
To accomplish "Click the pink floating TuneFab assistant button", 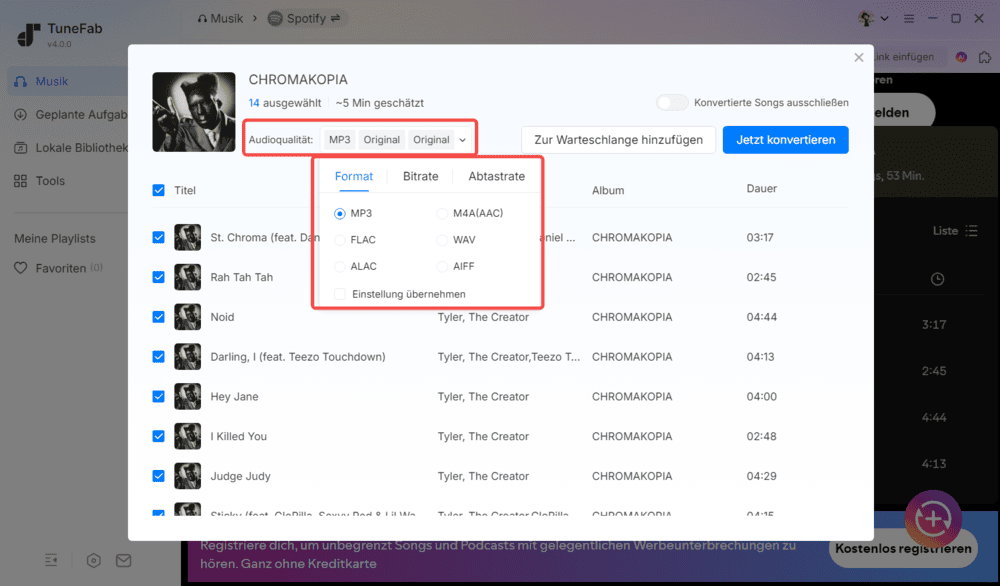I will (933, 519).
